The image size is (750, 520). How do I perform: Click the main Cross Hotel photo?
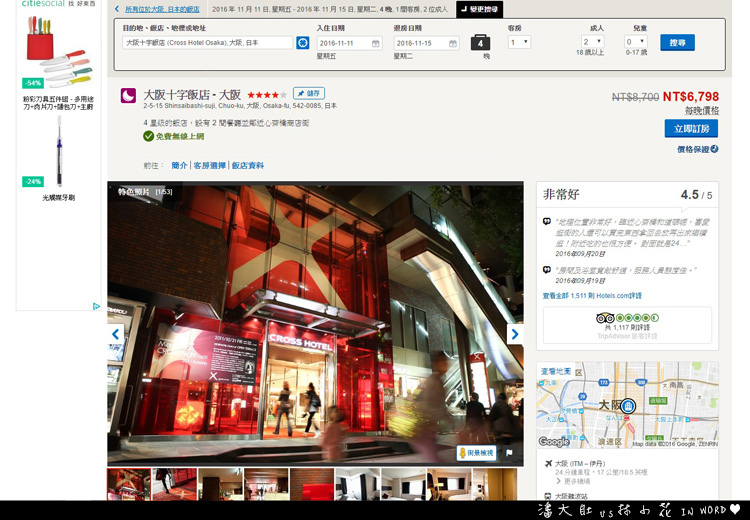(315, 323)
